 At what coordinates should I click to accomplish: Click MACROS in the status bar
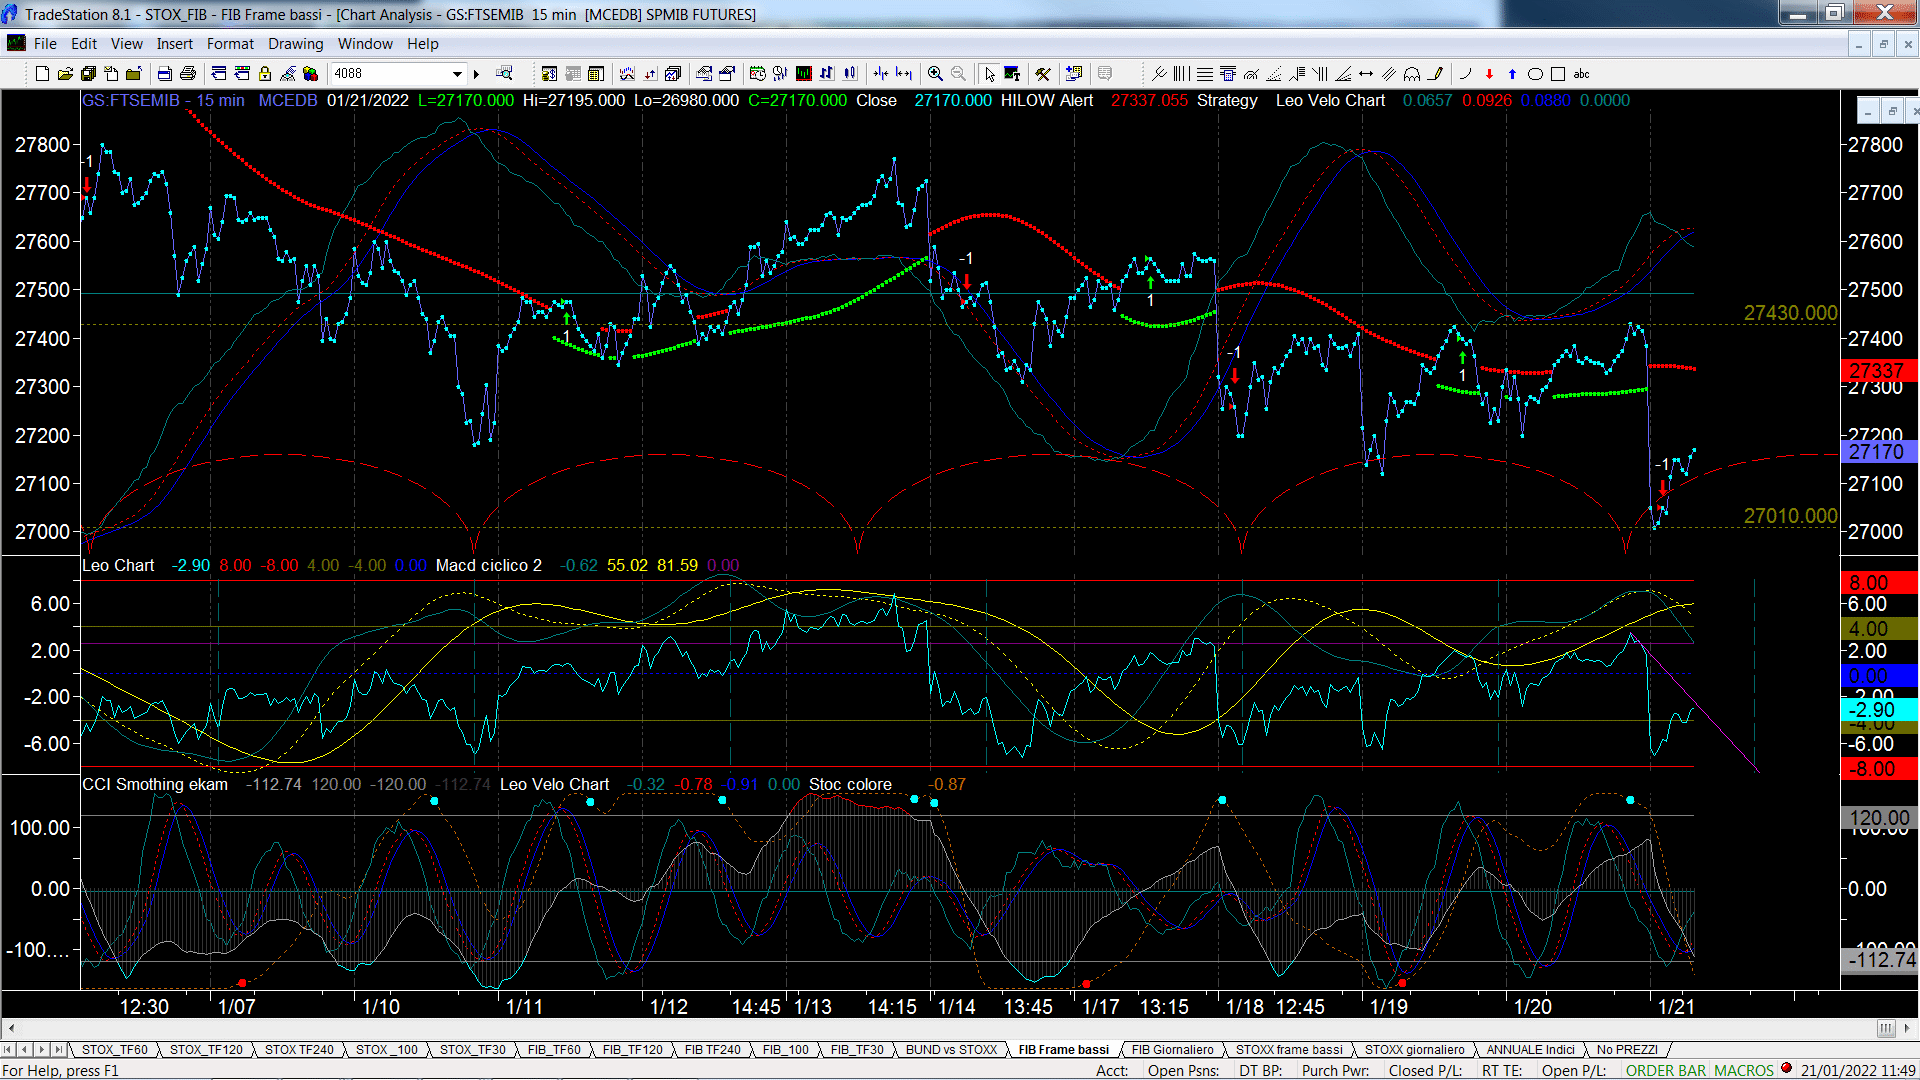tap(1743, 1070)
